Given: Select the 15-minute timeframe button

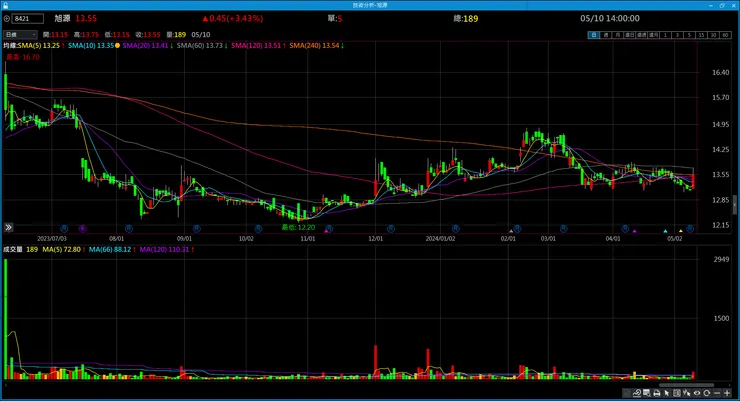Looking at the screenshot, I should [701, 35].
